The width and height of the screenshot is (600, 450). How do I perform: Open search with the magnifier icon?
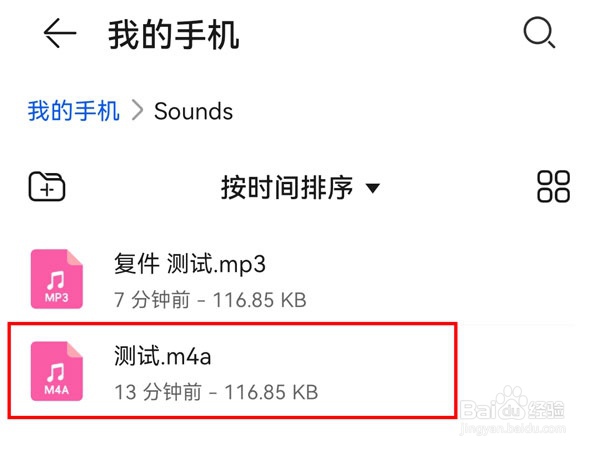click(539, 32)
